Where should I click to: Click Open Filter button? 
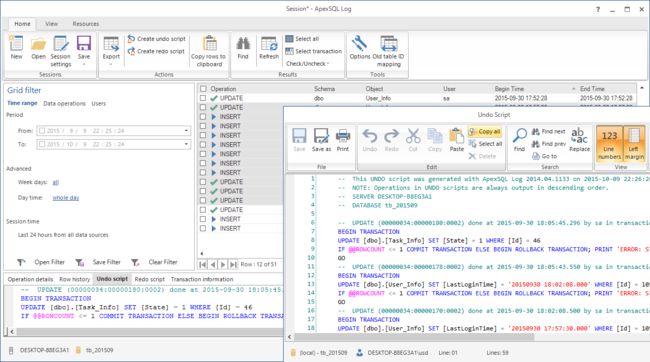(x=41, y=262)
